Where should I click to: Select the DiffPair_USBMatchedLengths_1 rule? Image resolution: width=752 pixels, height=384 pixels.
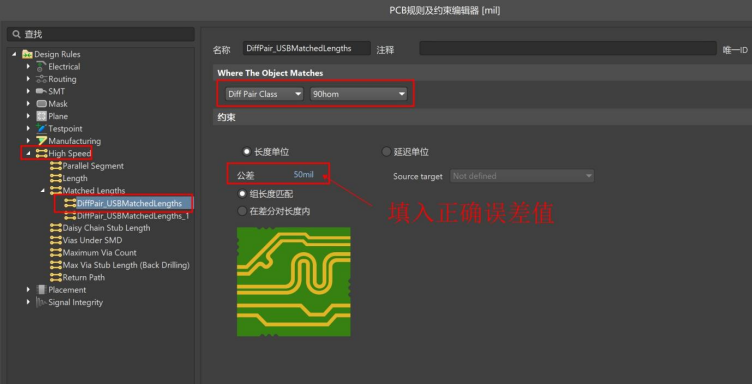tap(133, 216)
